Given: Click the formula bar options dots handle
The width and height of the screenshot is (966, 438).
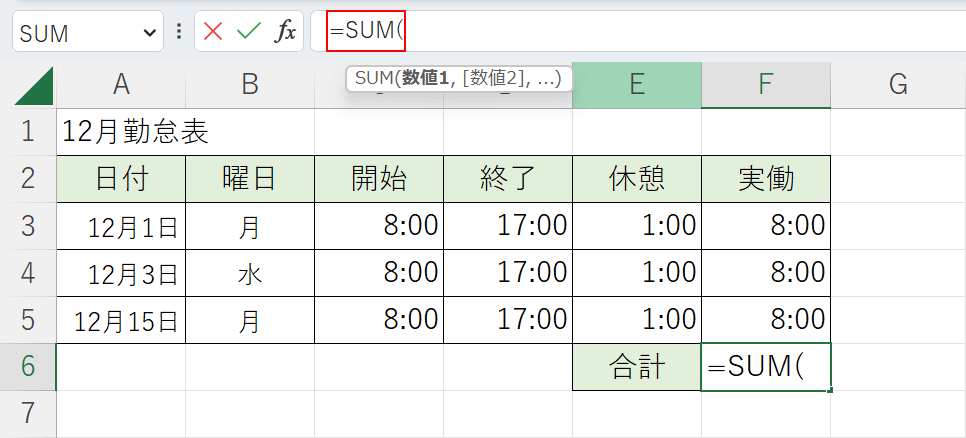Looking at the screenshot, I should pyautogui.click(x=179, y=32).
